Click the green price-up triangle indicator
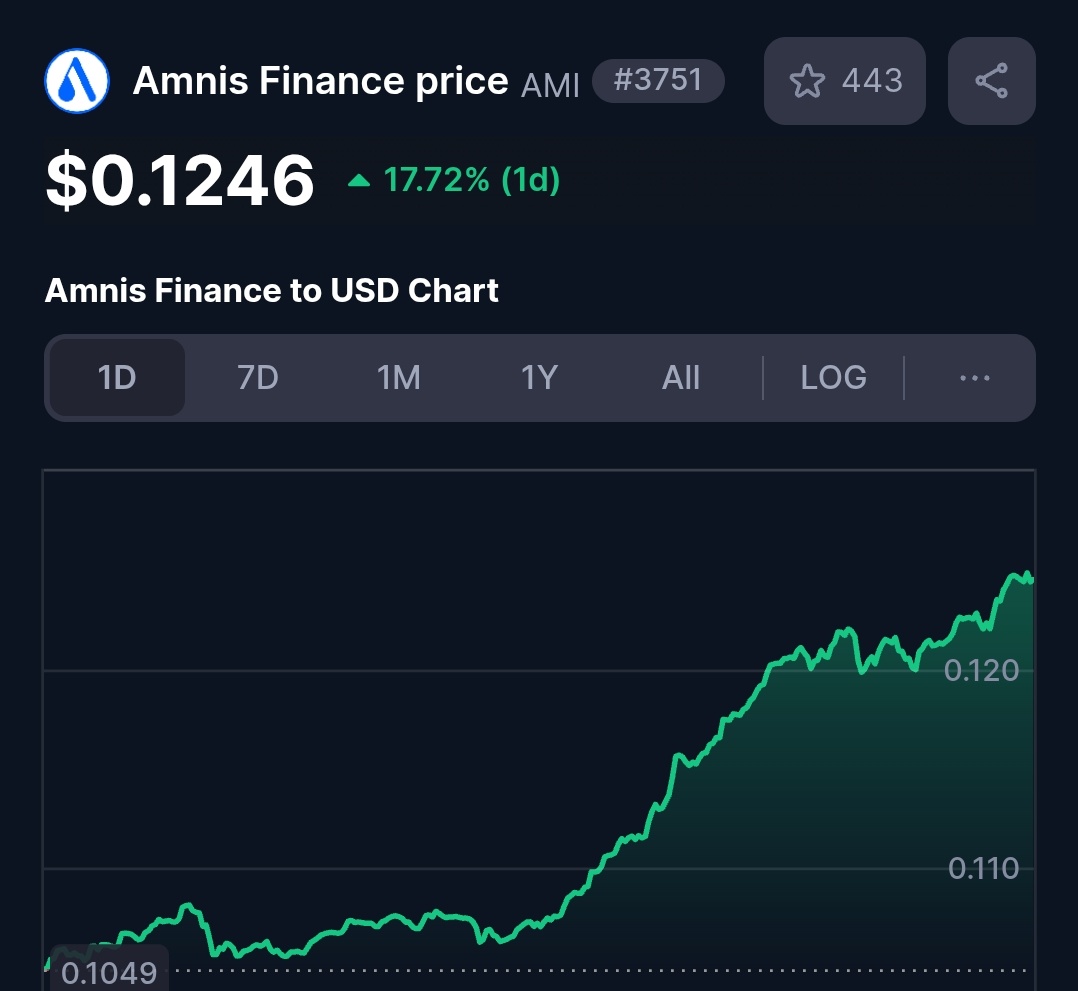This screenshot has height=991, width=1078. [359, 181]
